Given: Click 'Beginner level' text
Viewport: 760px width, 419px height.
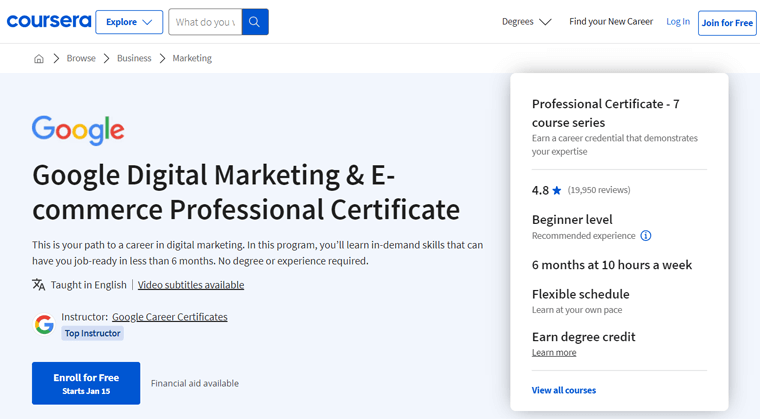Looking at the screenshot, I should 572,220.
